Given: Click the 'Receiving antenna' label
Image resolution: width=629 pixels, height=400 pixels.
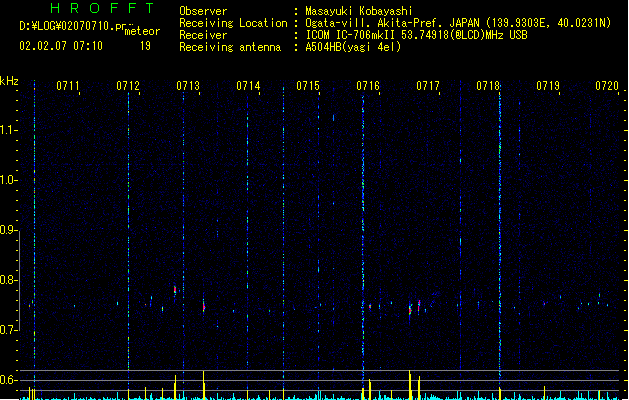Looking at the screenshot, I should click(230, 47).
